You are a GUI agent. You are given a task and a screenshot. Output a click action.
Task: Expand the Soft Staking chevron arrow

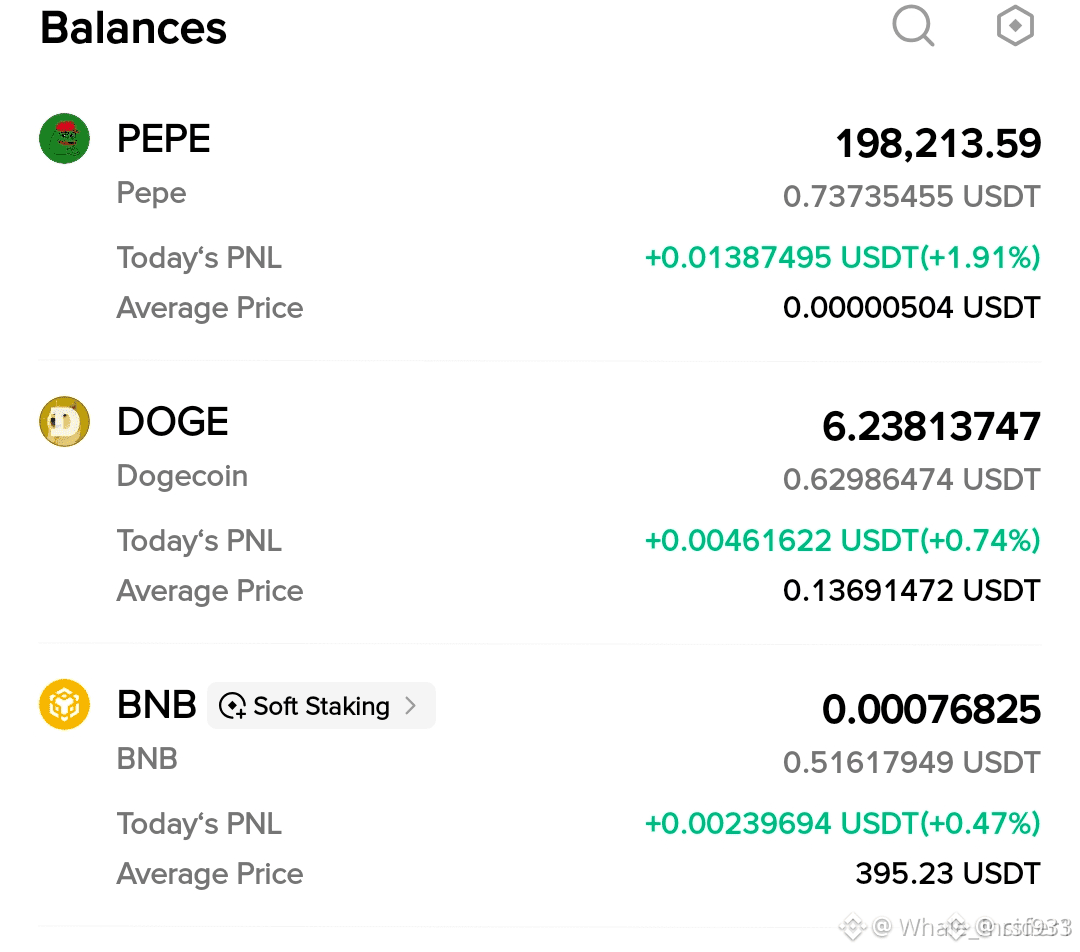click(411, 705)
